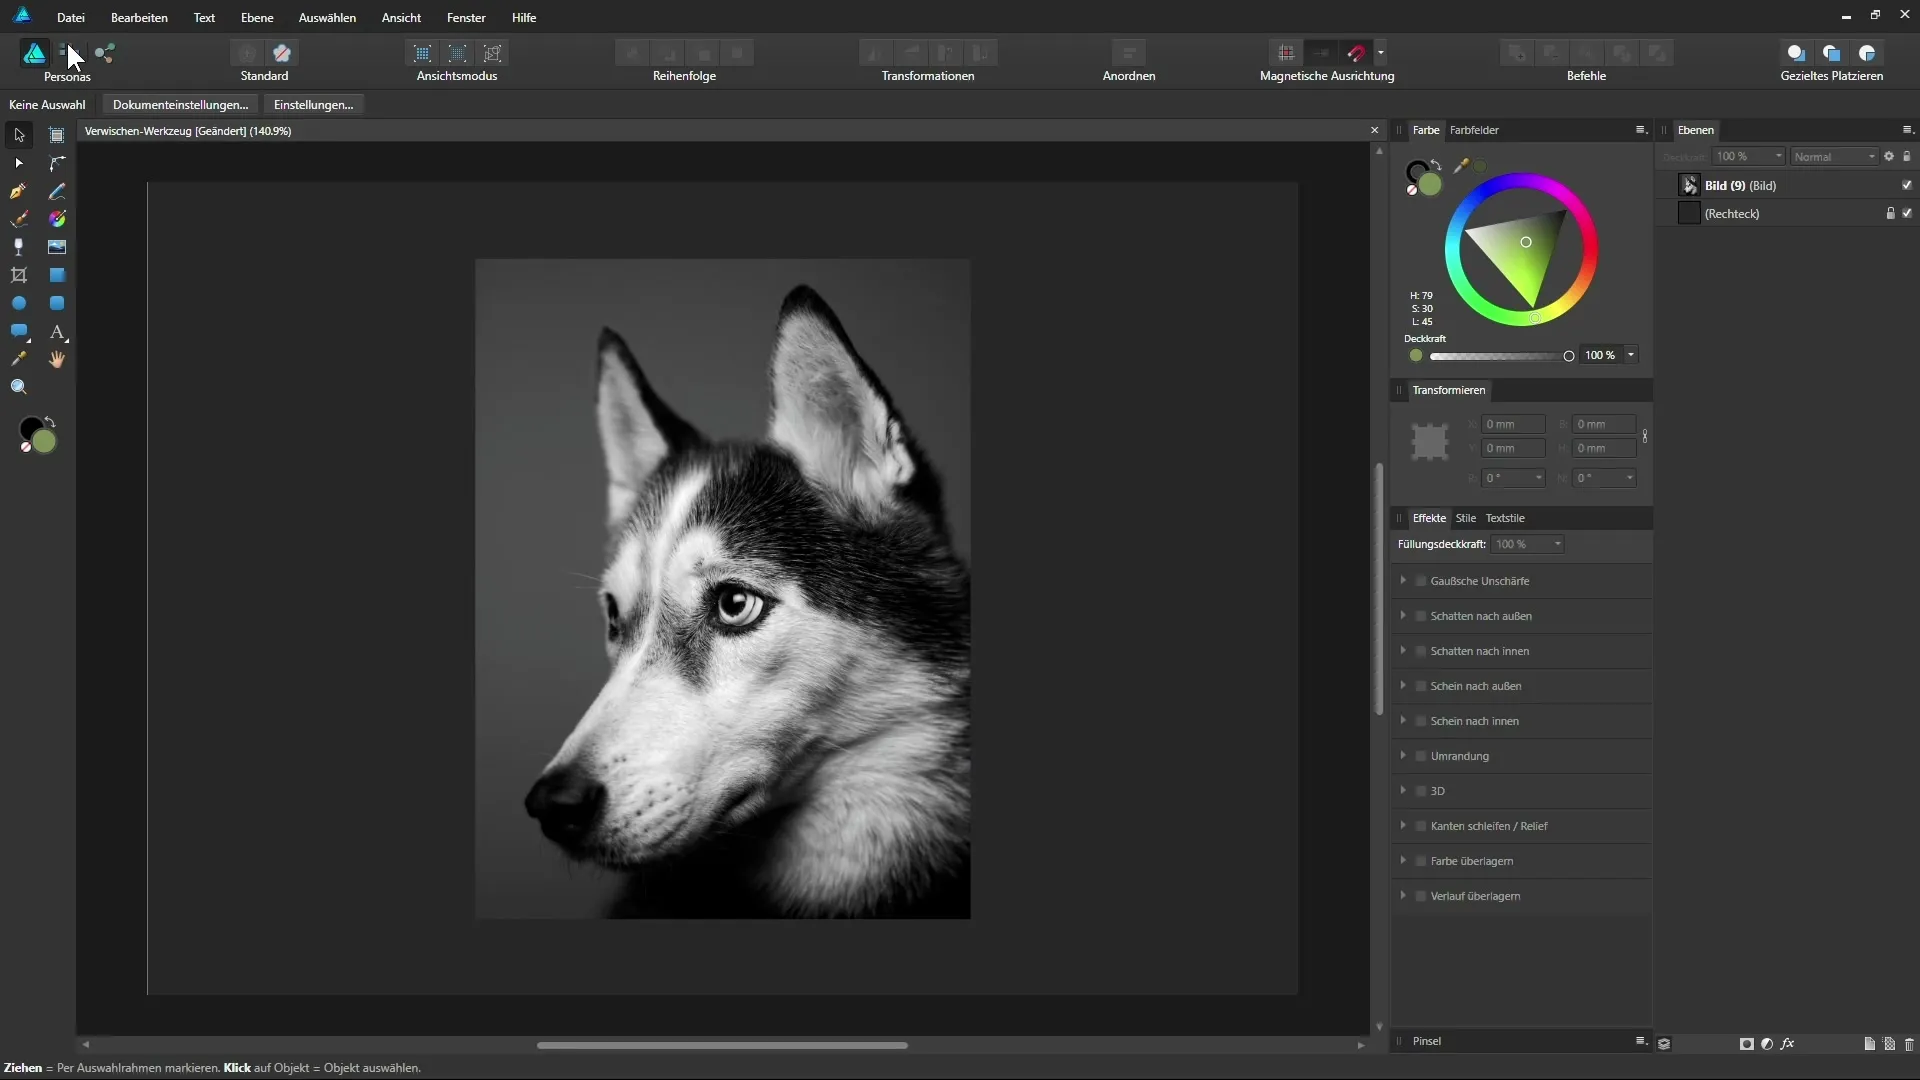Open the Ansicht menu

coord(401,17)
